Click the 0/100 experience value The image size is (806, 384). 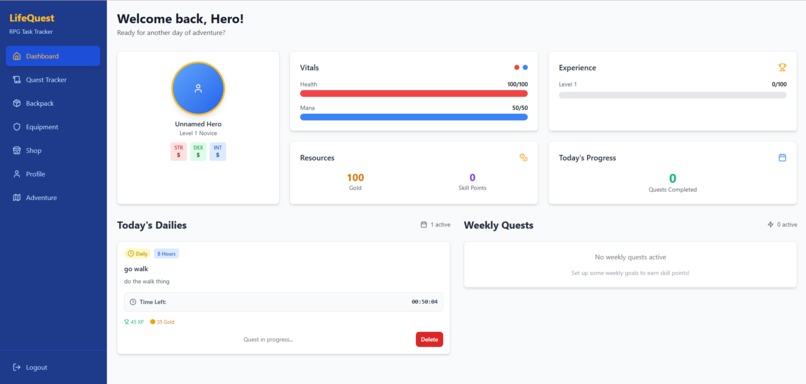779,84
